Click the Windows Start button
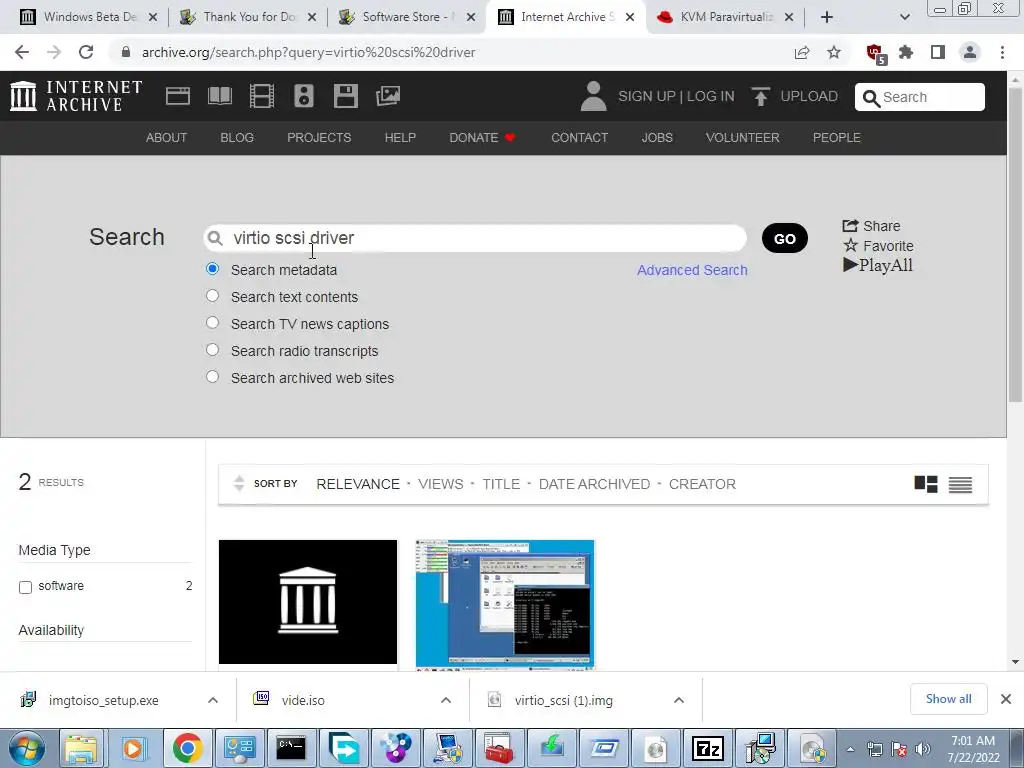This screenshot has width=1024, height=768. (x=26, y=748)
